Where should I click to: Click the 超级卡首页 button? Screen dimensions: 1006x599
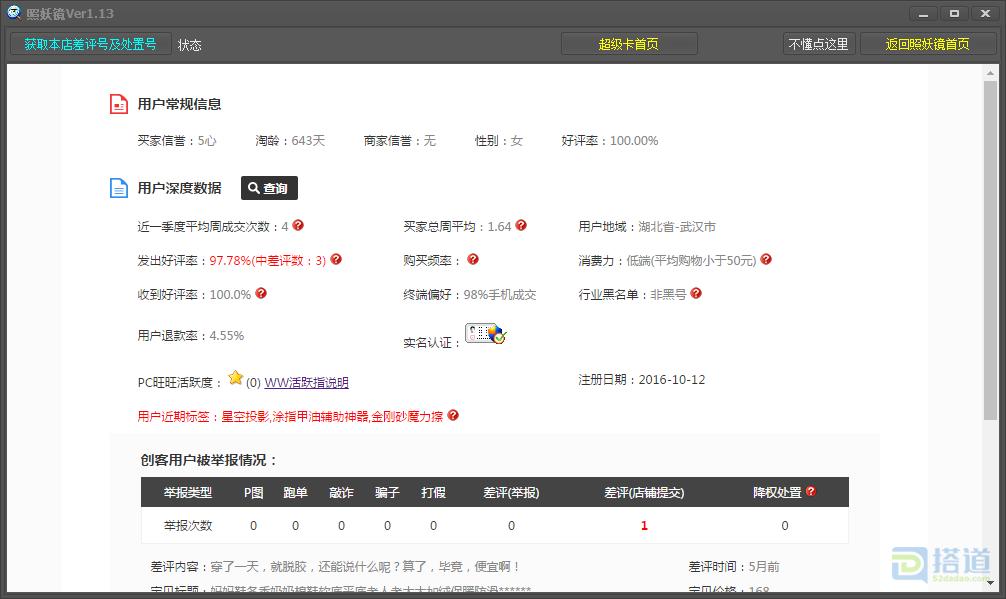coord(628,44)
